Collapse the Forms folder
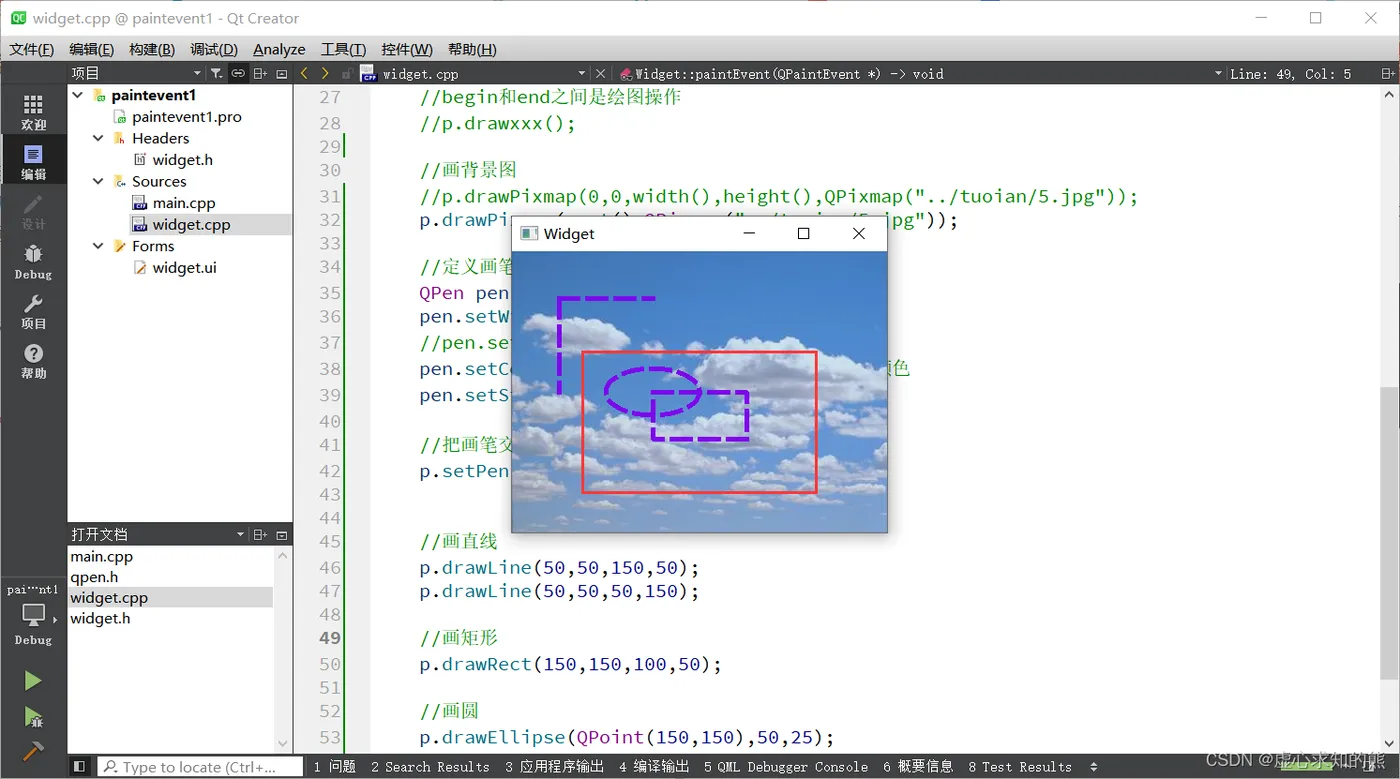This screenshot has height=779, width=1400. pos(98,246)
